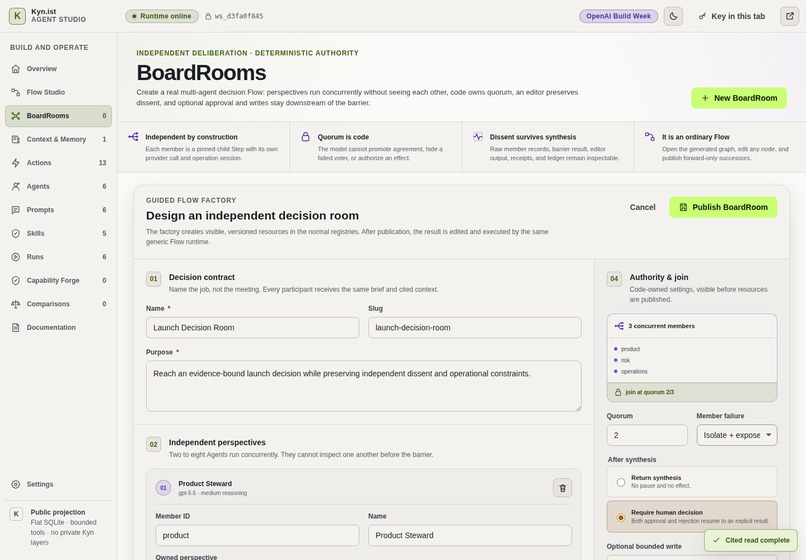Click the '3 concurrent members' branch icon

[x=619, y=326]
